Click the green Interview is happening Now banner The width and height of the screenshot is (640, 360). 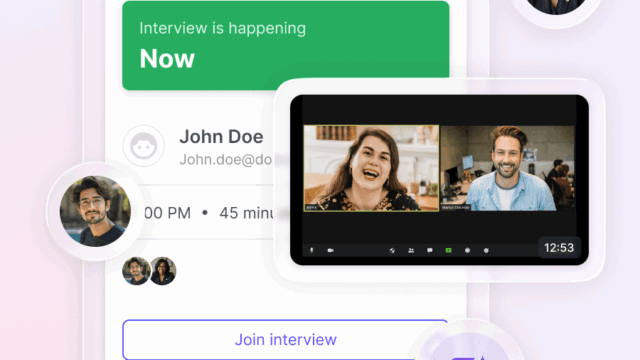tap(286, 45)
